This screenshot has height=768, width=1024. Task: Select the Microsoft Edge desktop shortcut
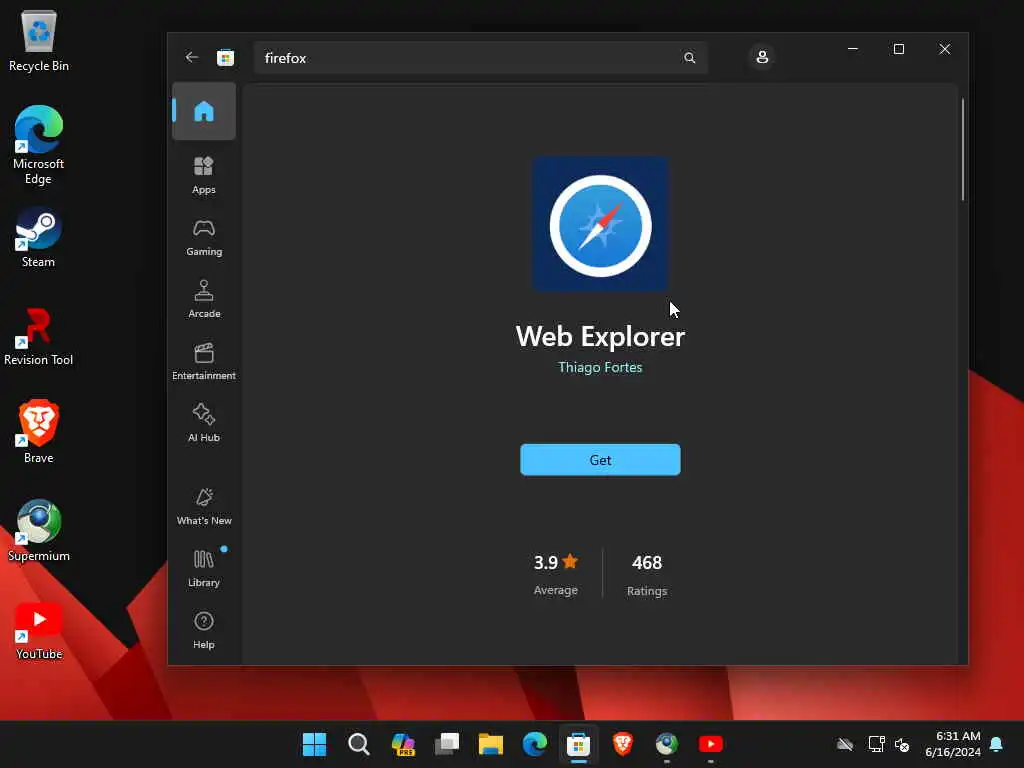[x=39, y=145]
